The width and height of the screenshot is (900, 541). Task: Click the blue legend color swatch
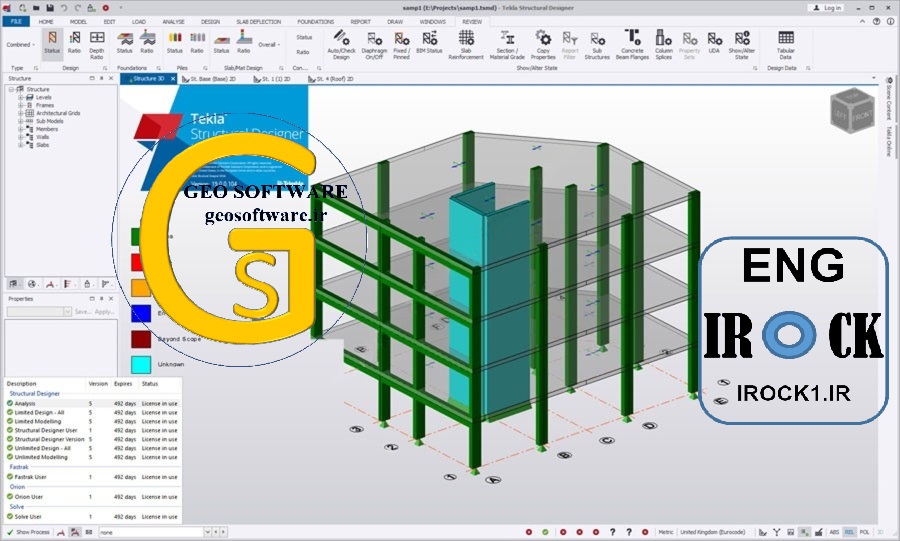pos(141,313)
